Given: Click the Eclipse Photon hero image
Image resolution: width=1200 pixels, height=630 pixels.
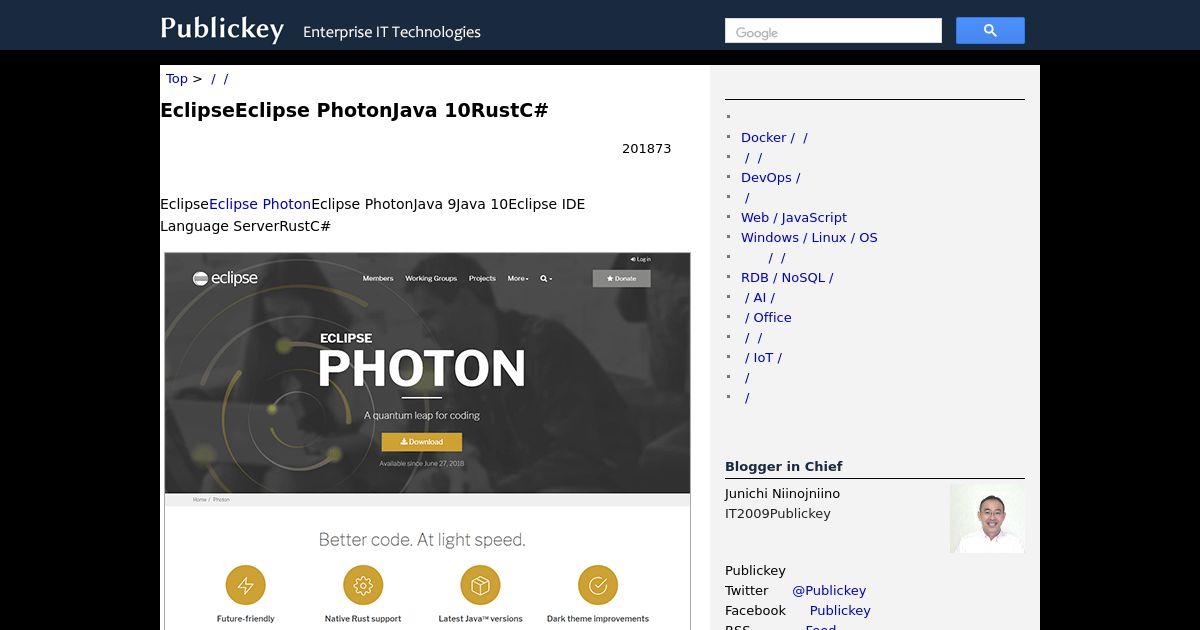Looking at the screenshot, I should (x=427, y=373).
